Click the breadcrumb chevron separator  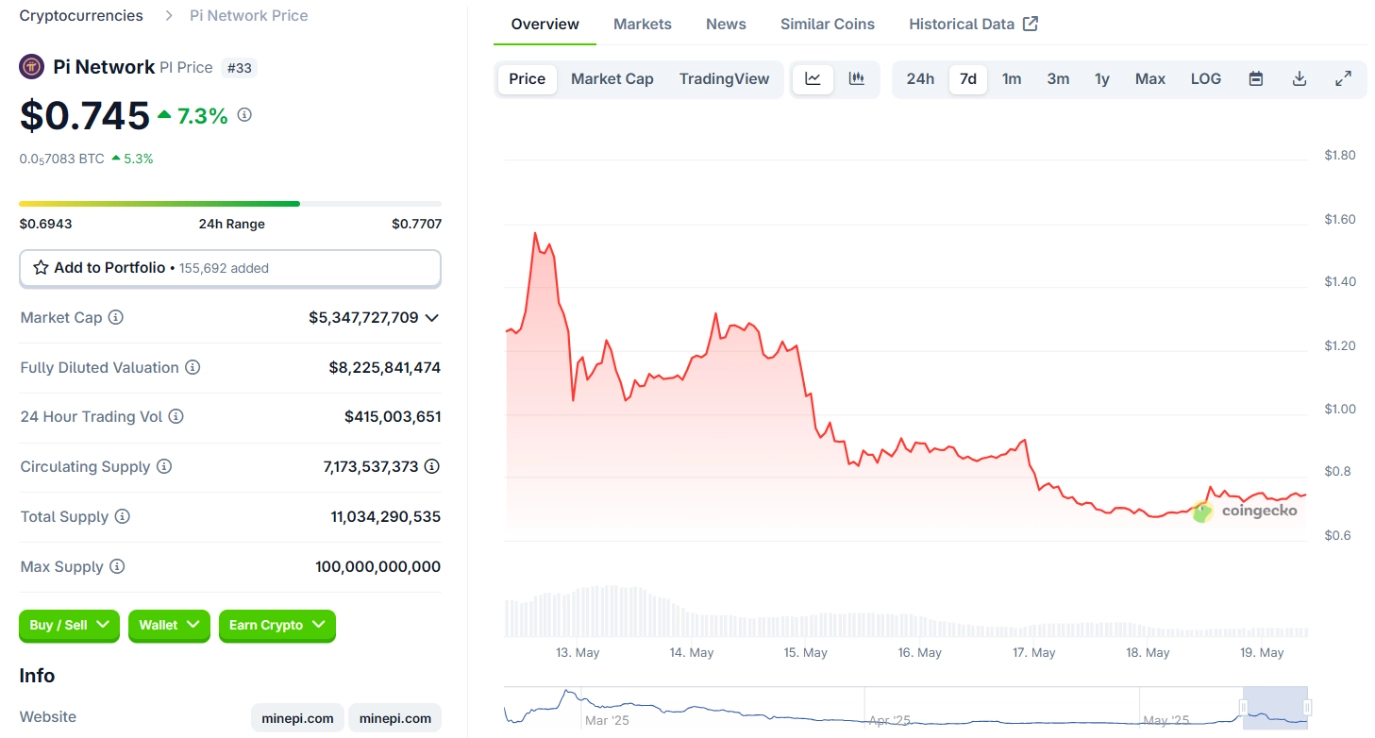click(167, 16)
